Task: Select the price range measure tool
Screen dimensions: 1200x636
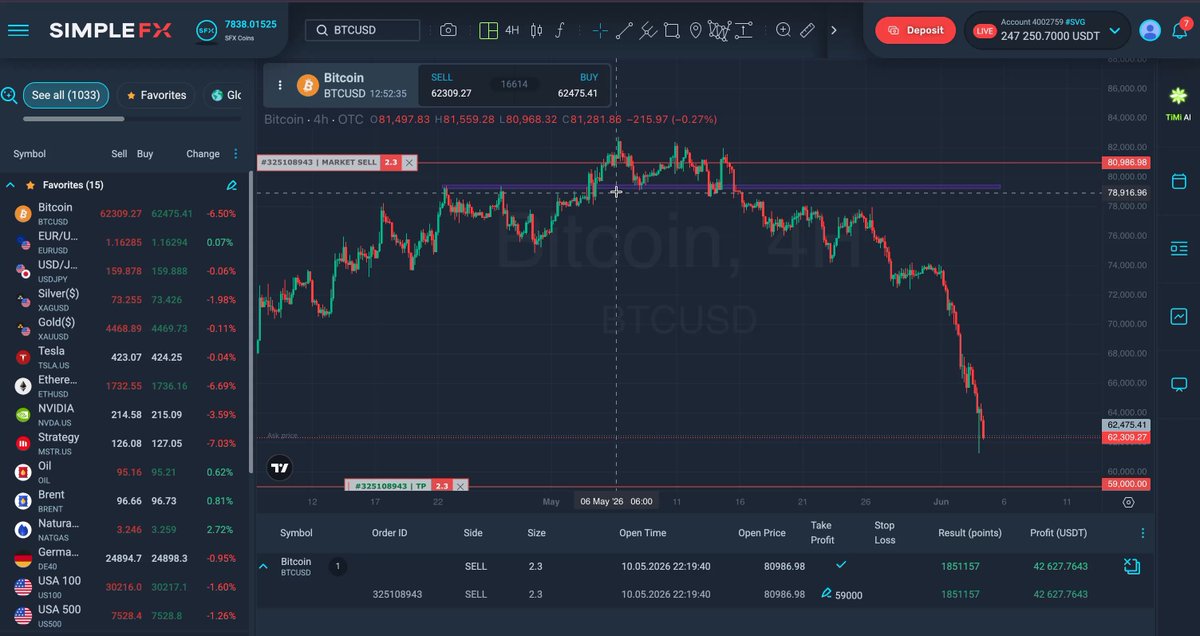Action: click(744, 30)
